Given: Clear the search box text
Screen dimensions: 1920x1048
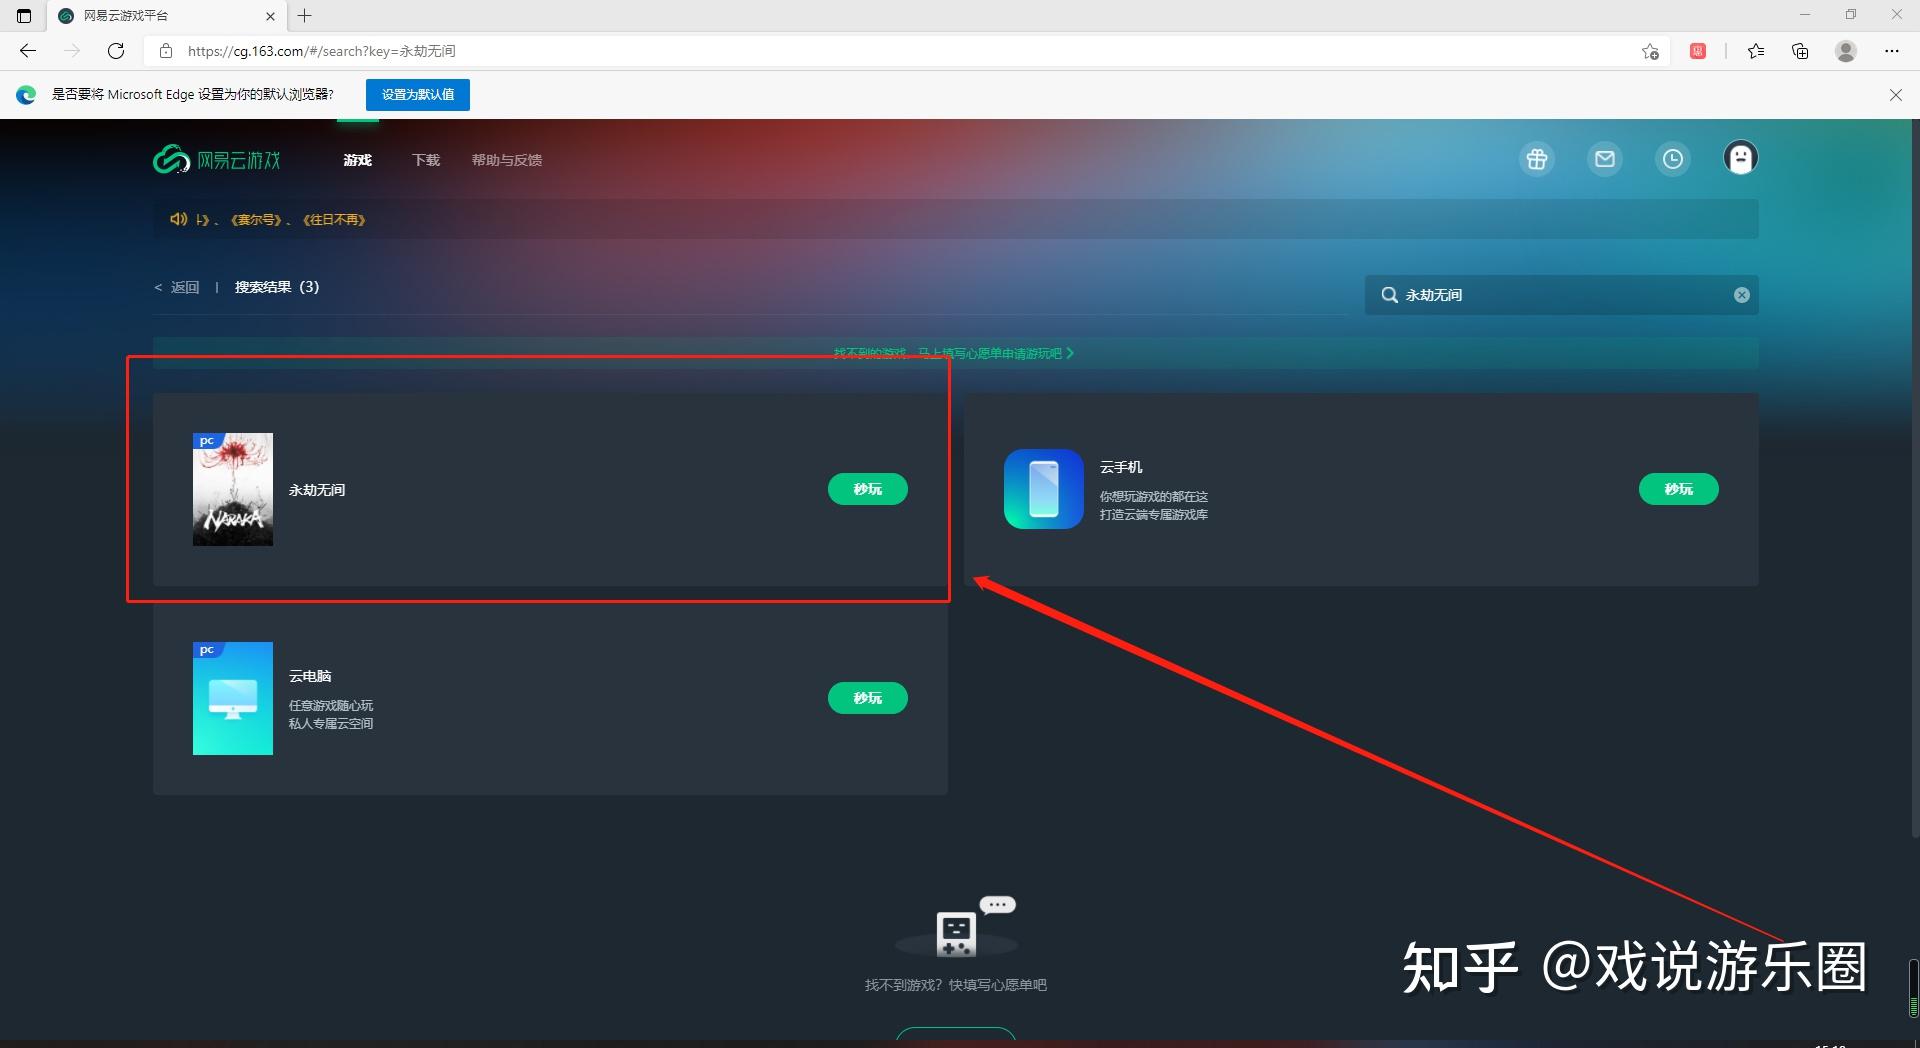Looking at the screenshot, I should (1742, 295).
